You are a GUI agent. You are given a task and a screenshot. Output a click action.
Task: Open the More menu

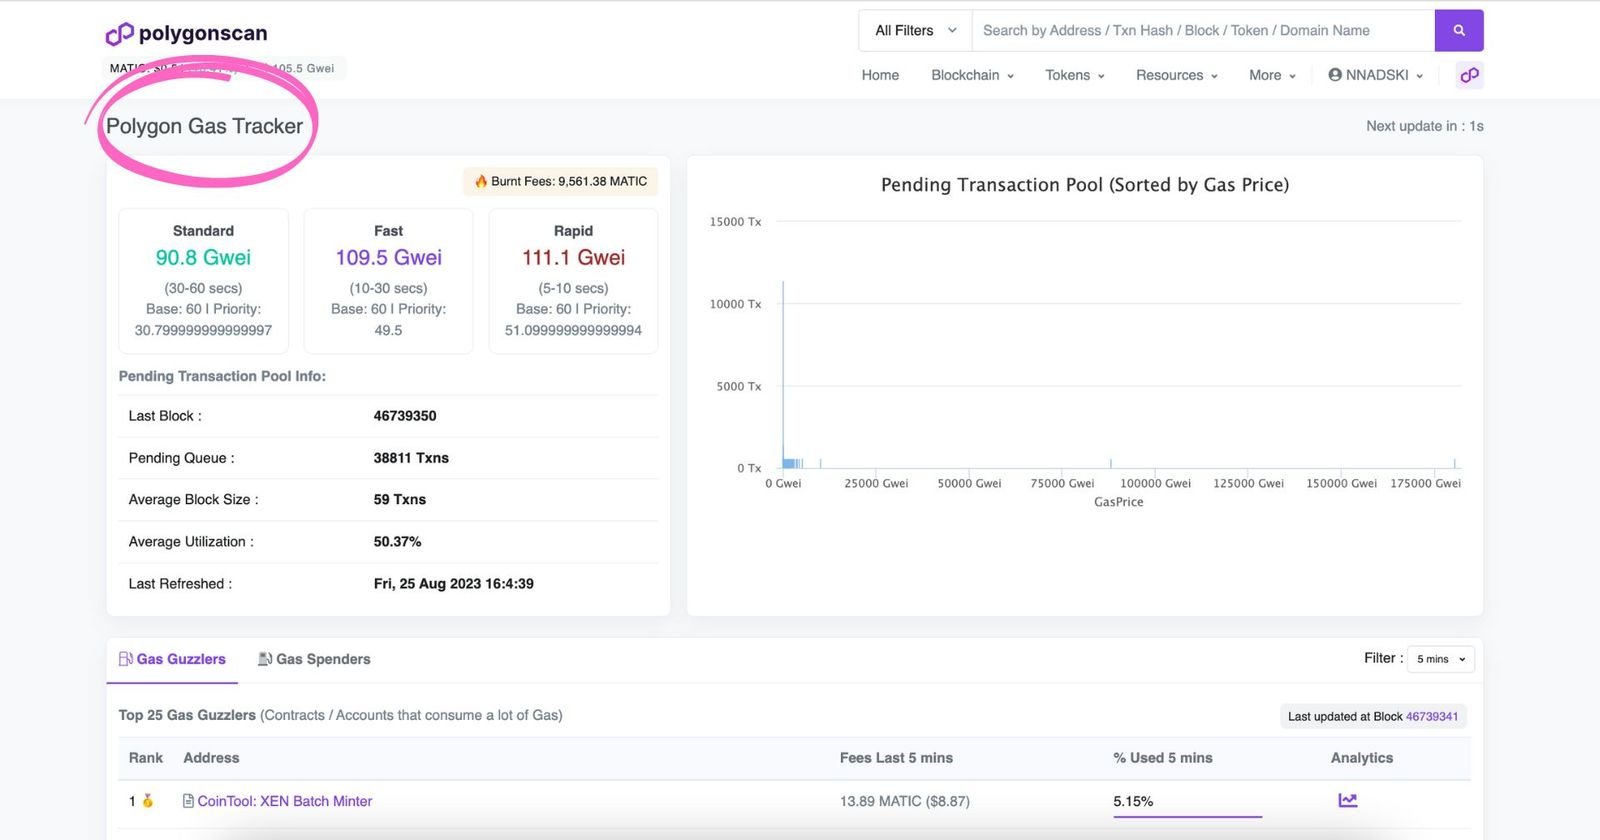[x=1272, y=75]
